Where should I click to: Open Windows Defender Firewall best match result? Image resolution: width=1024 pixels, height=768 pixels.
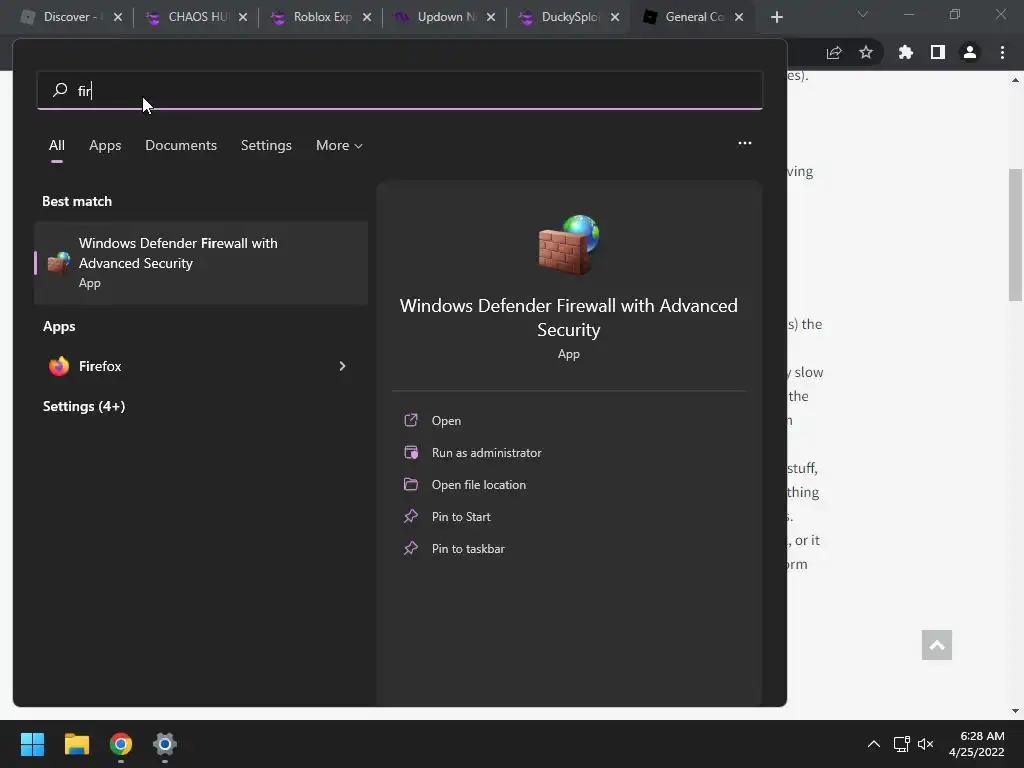point(201,263)
